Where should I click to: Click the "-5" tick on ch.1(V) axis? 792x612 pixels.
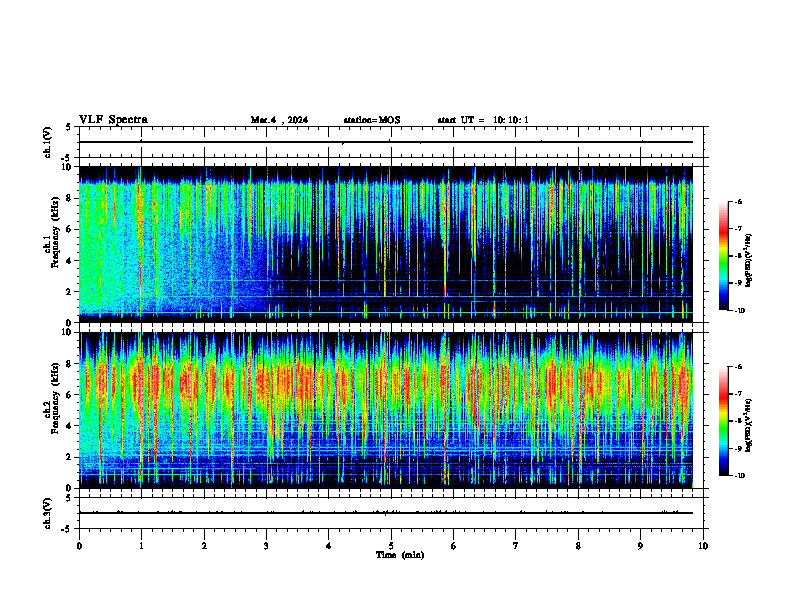pos(67,158)
